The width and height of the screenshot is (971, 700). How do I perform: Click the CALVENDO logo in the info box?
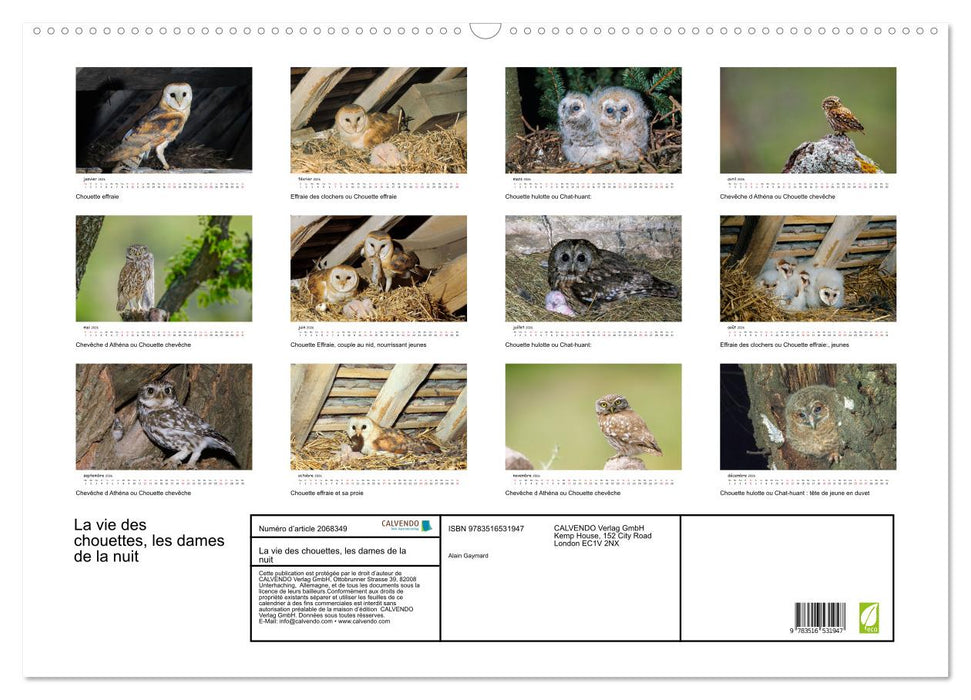click(406, 525)
